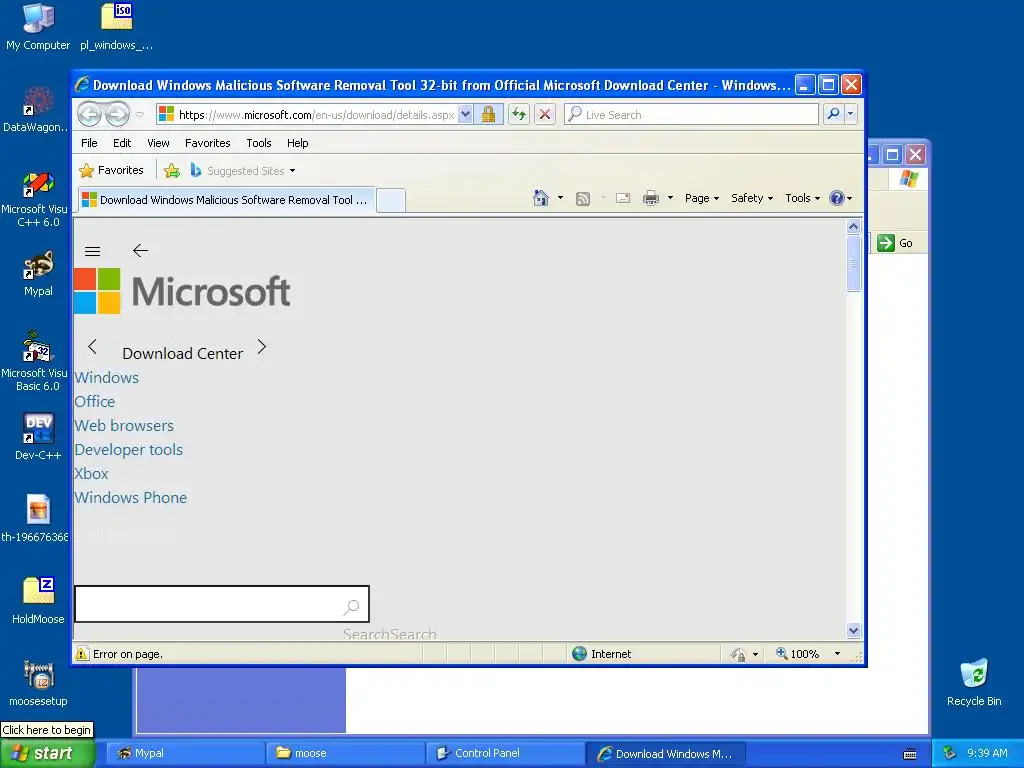Image resolution: width=1024 pixels, height=768 pixels.
Task: Click the left chevron by Download Center
Action: [x=92, y=347]
